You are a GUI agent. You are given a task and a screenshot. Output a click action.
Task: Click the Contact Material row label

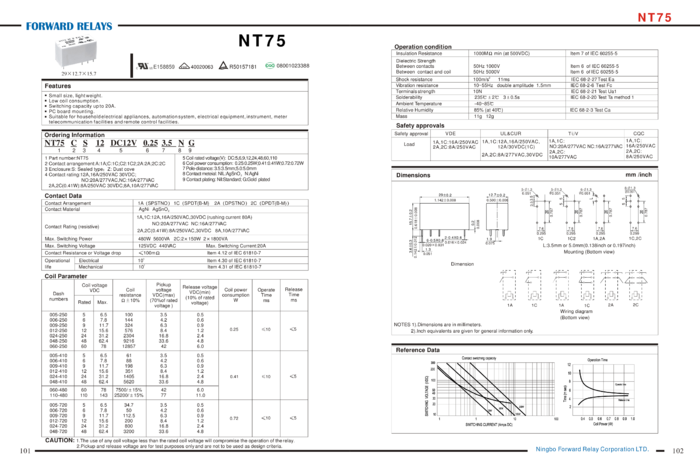[x=62, y=209]
